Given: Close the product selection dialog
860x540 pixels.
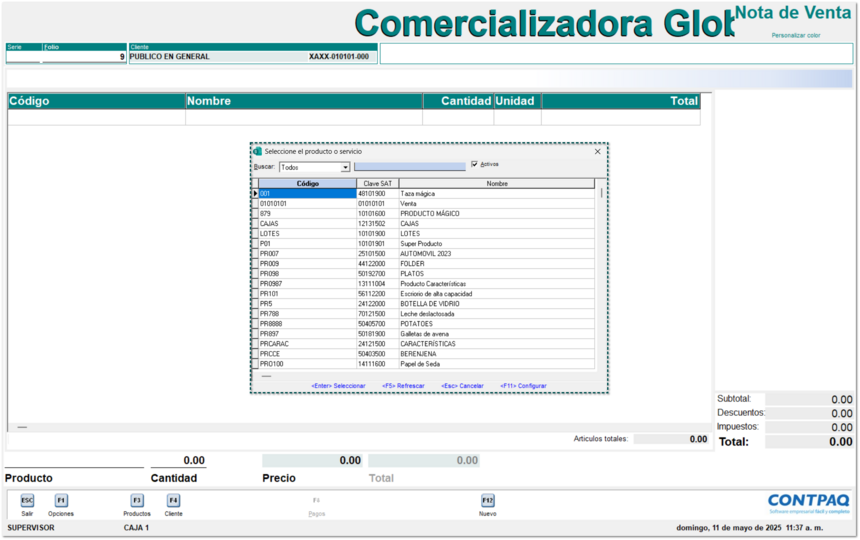Looking at the screenshot, I should 597,152.
